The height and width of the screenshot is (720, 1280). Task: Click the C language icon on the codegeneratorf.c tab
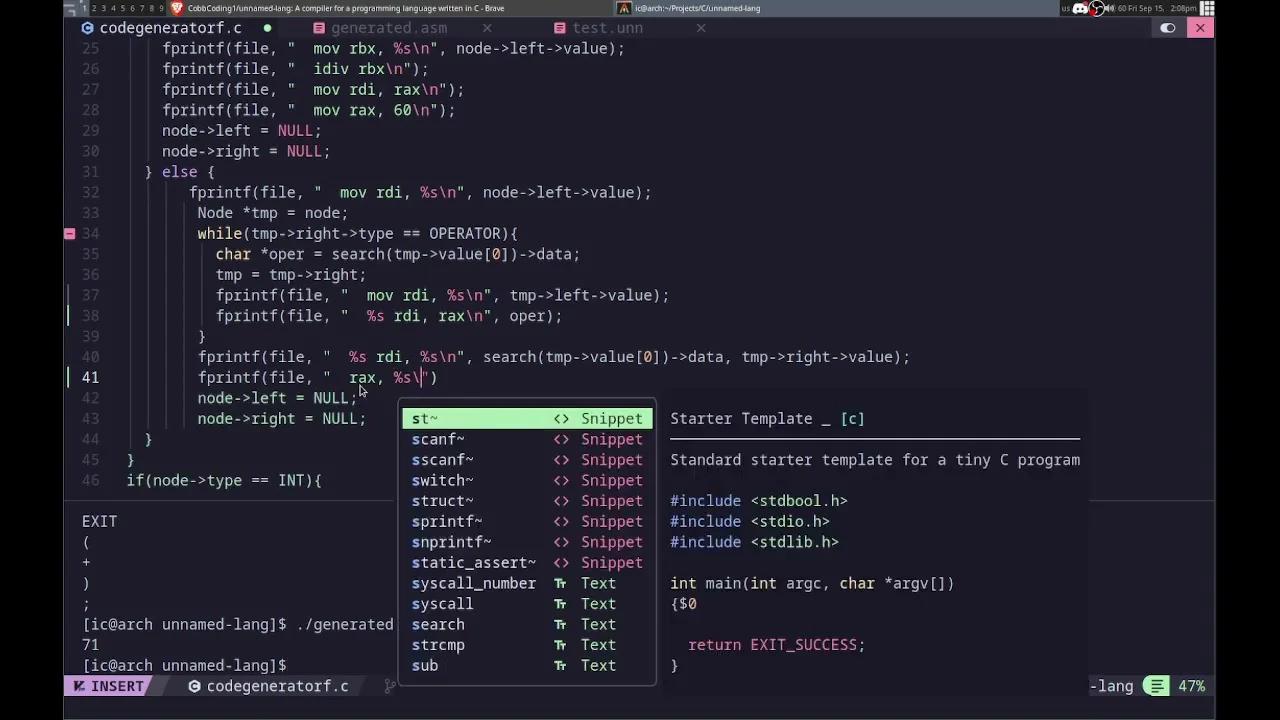(88, 28)
